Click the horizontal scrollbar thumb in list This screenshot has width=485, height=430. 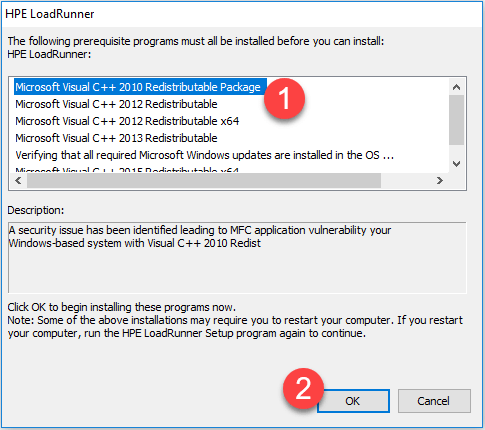click(x=204, y=181)
